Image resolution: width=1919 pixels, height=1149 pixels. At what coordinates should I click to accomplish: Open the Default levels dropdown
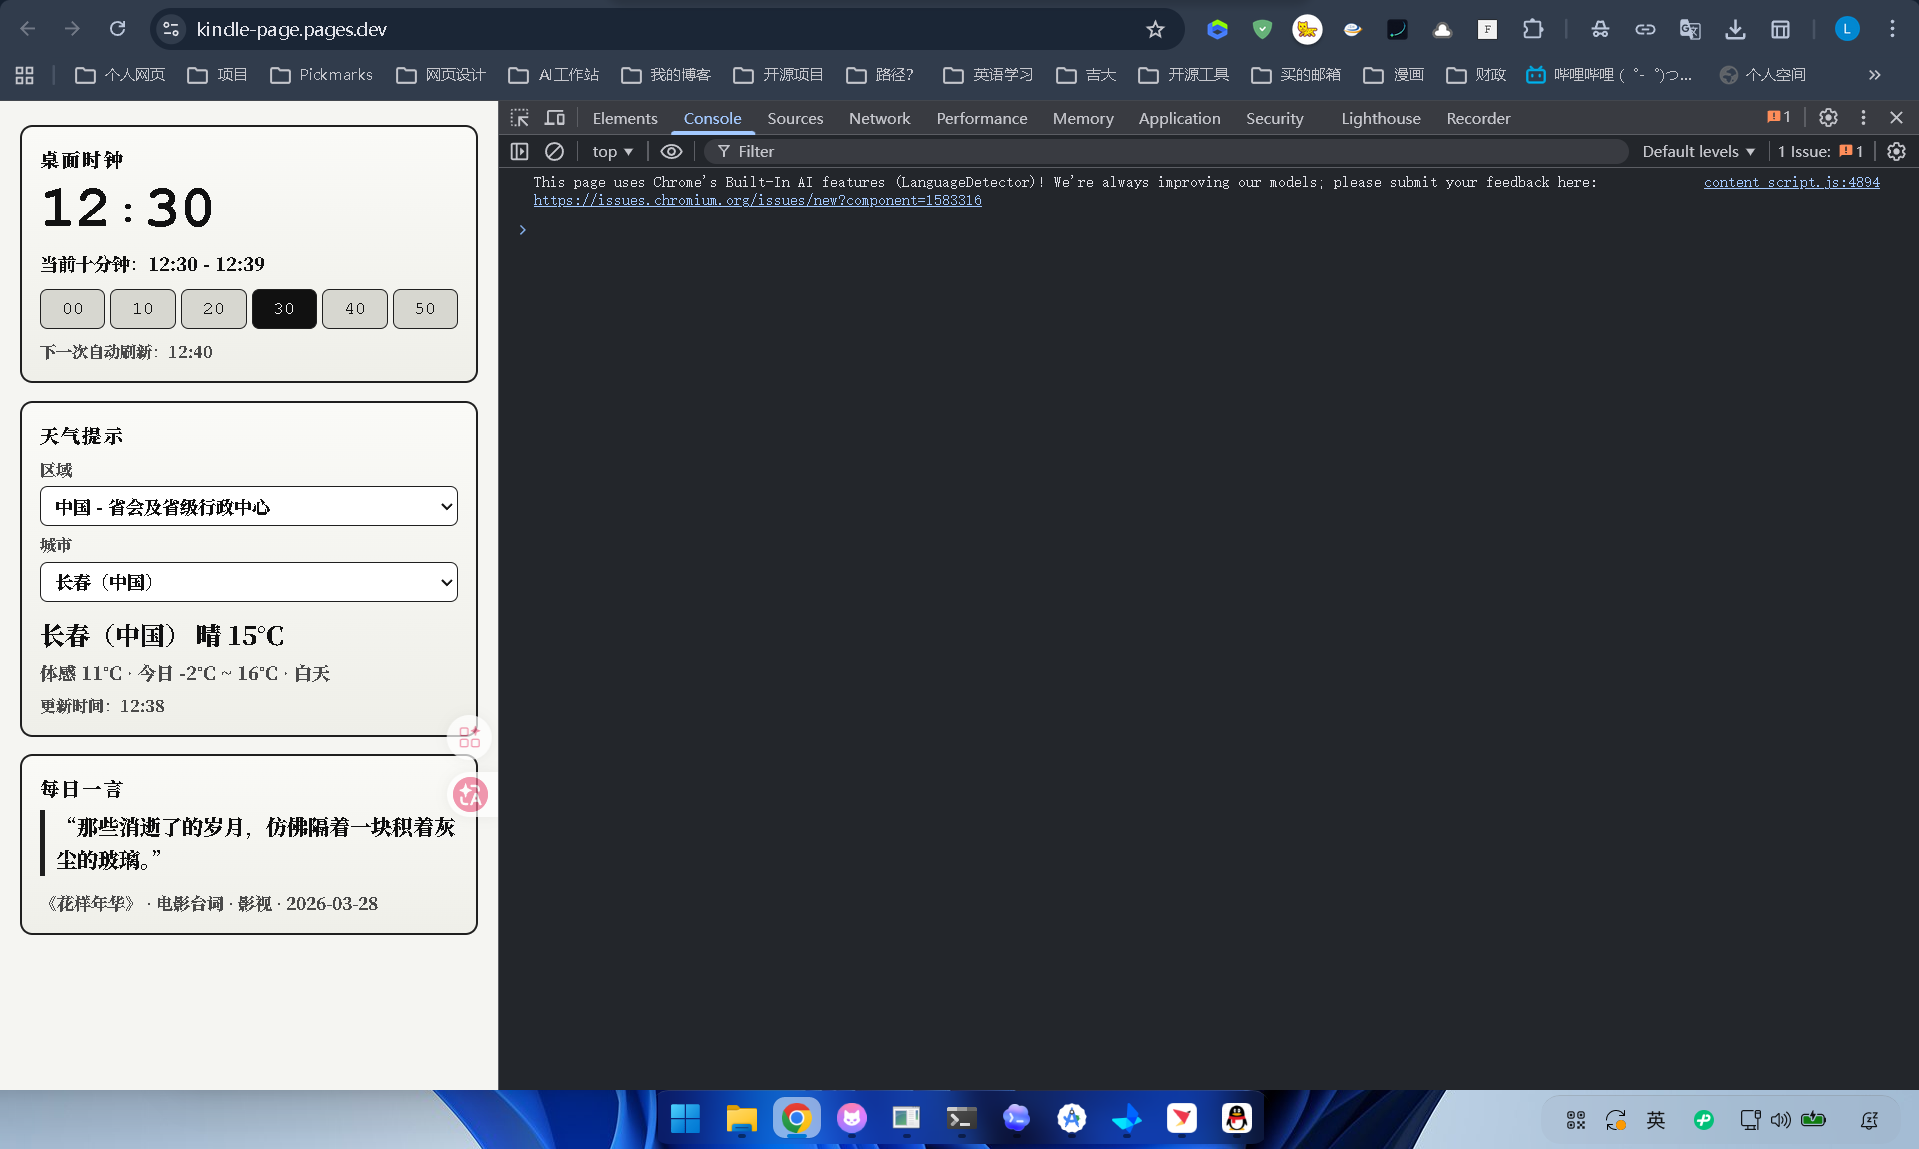pyautogui.click(x=1698, y=151)
